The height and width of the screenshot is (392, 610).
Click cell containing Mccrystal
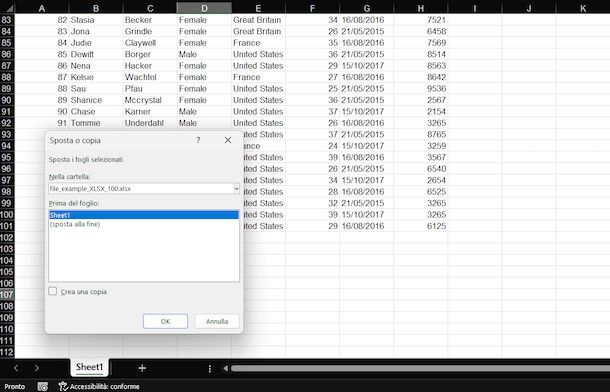[150, 100]
